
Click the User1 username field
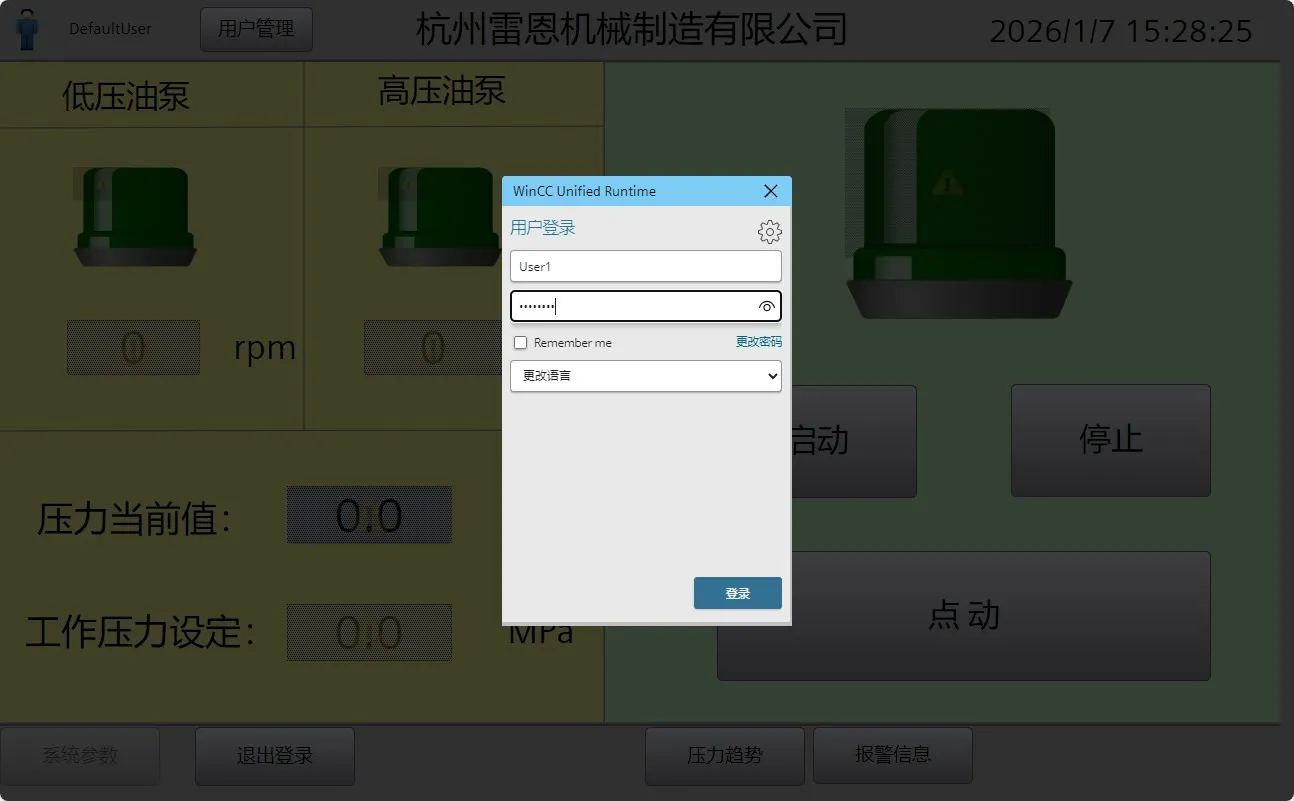645,267
